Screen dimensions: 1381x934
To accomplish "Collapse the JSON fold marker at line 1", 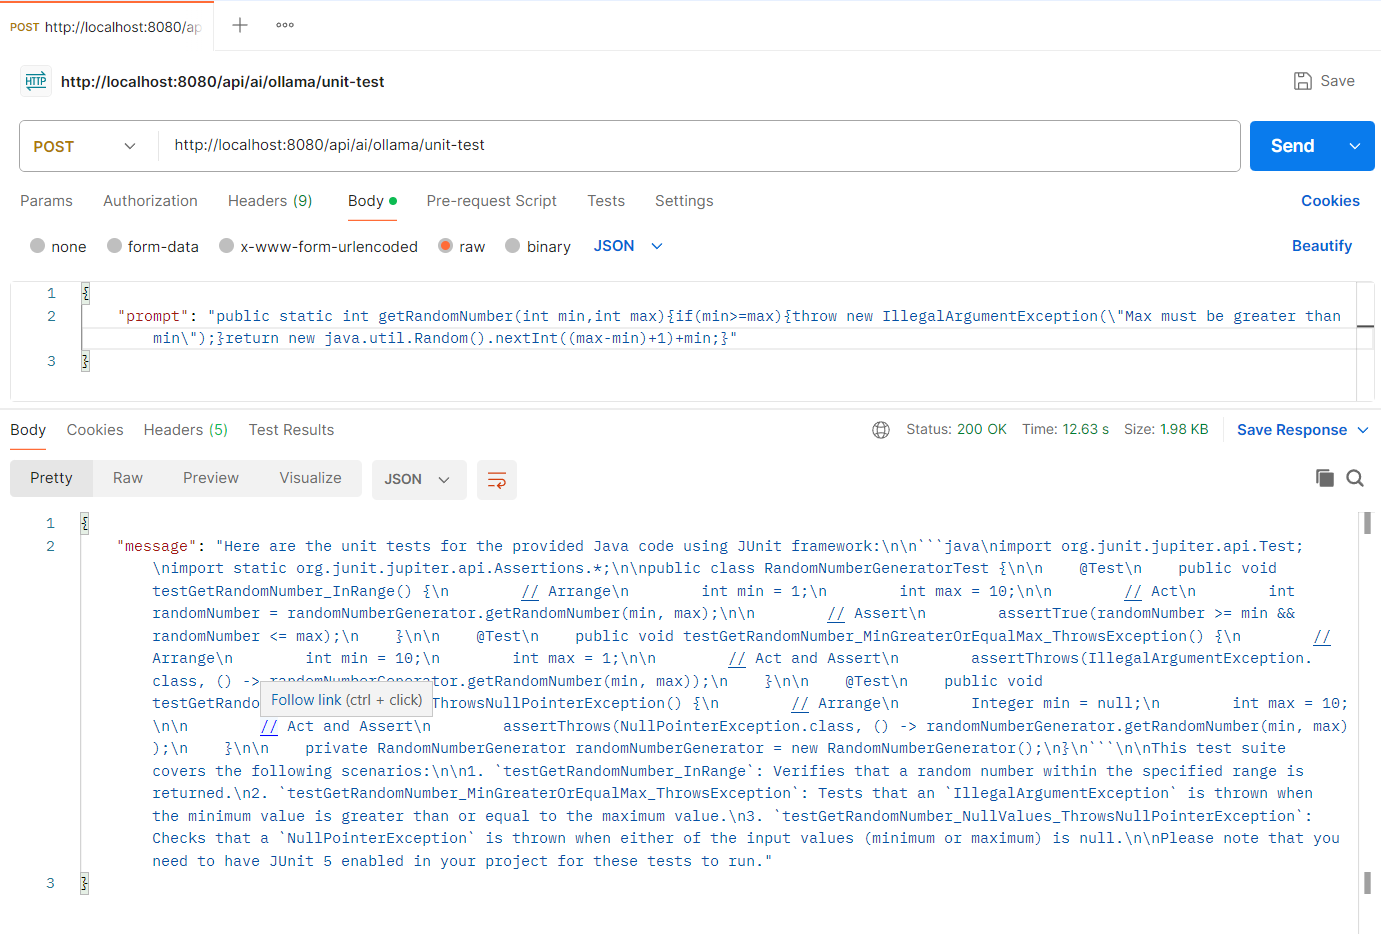I will tap(86, 292).
